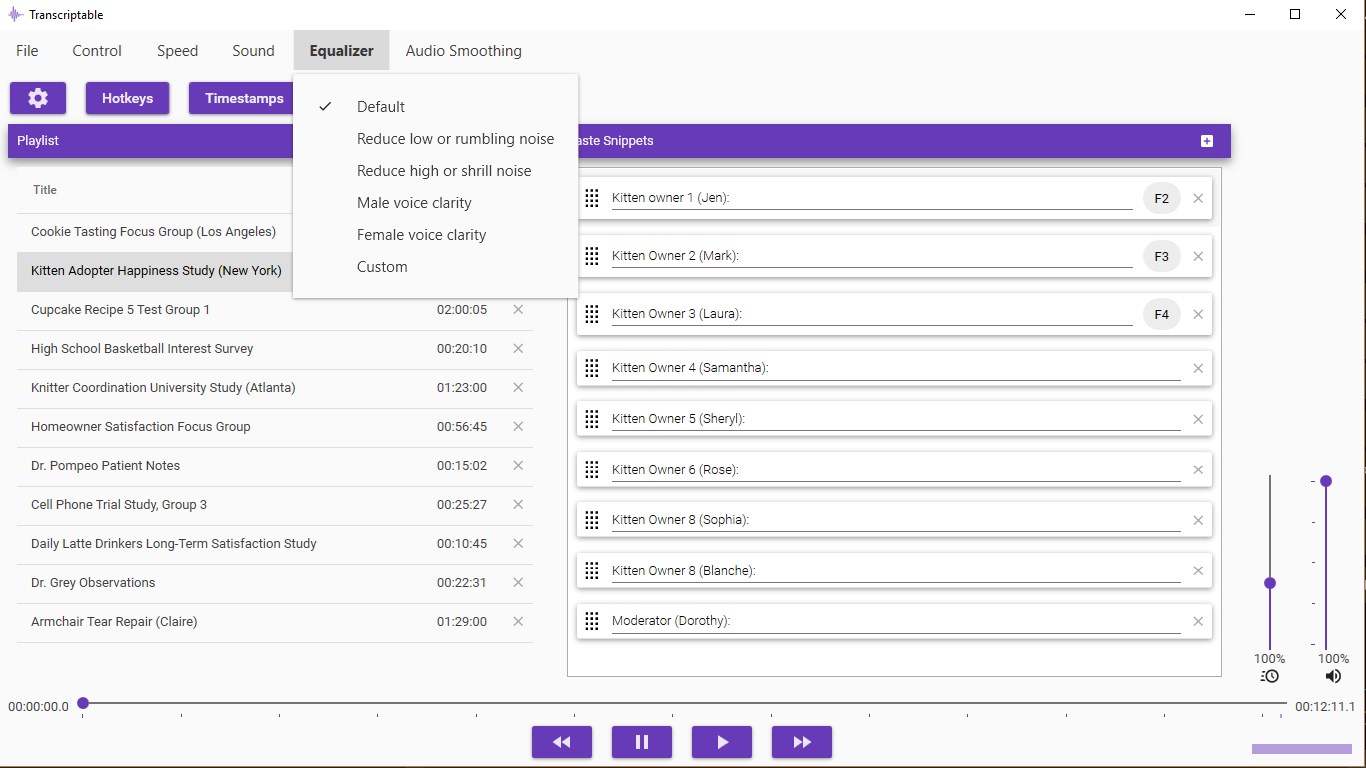
Task: Click drag handle for Moderator (Dorothy) snippet
Action: tap(592, 621)
